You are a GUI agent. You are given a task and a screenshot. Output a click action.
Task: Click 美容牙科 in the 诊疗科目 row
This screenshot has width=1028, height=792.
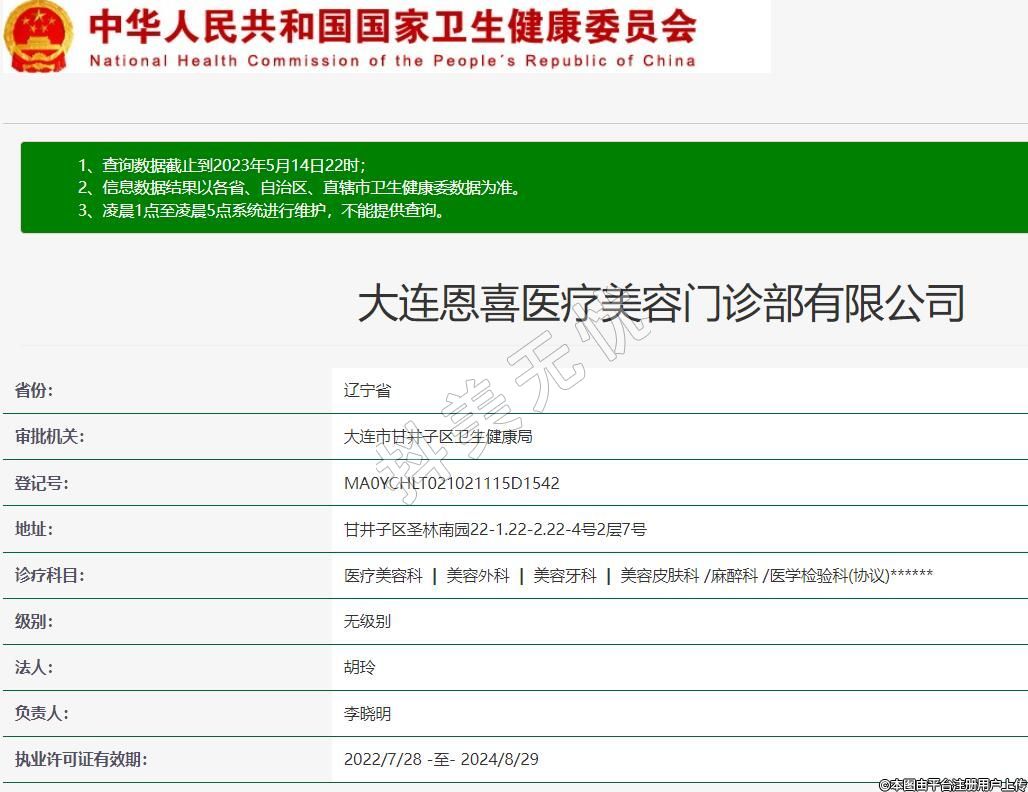pos(564,575)
